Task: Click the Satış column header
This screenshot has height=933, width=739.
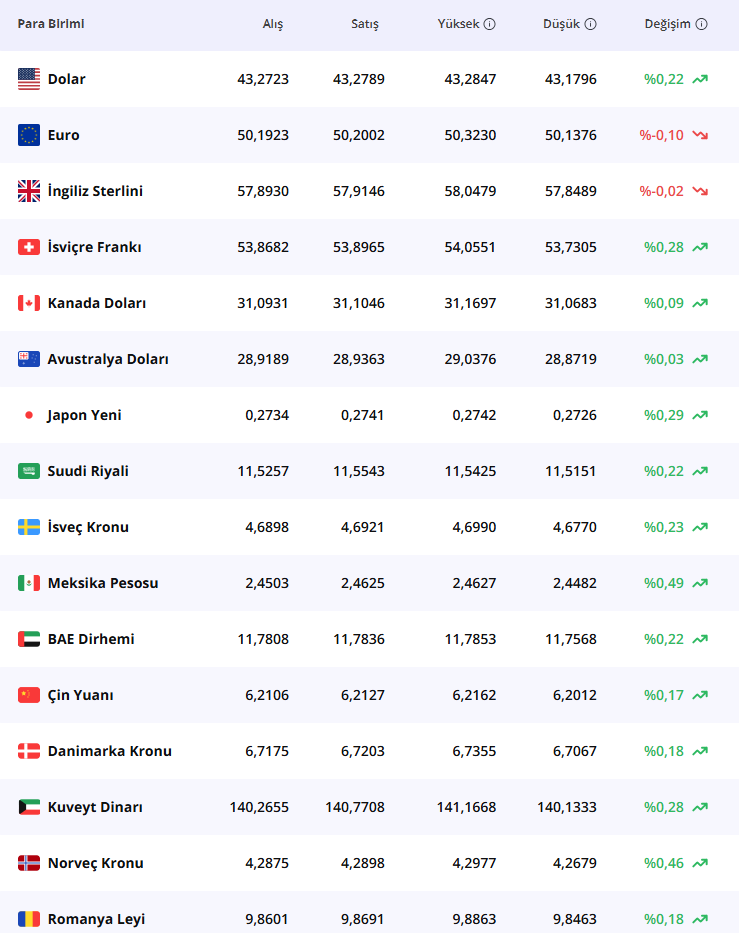Action: (365, 24)
